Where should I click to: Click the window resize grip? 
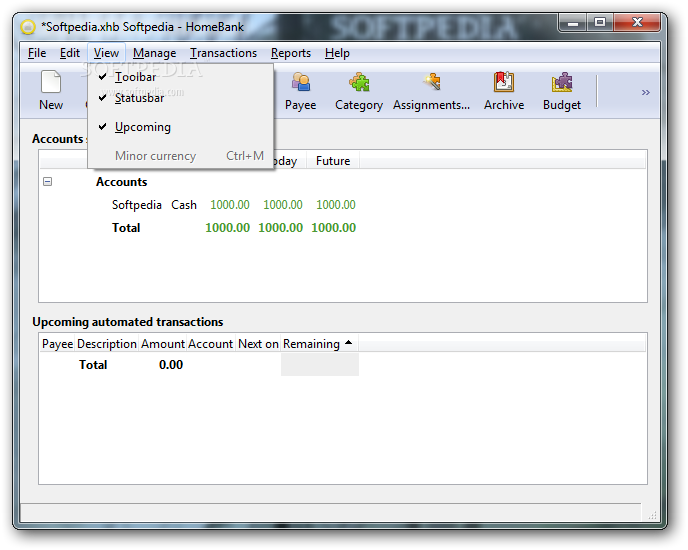[x=652, y=514]
